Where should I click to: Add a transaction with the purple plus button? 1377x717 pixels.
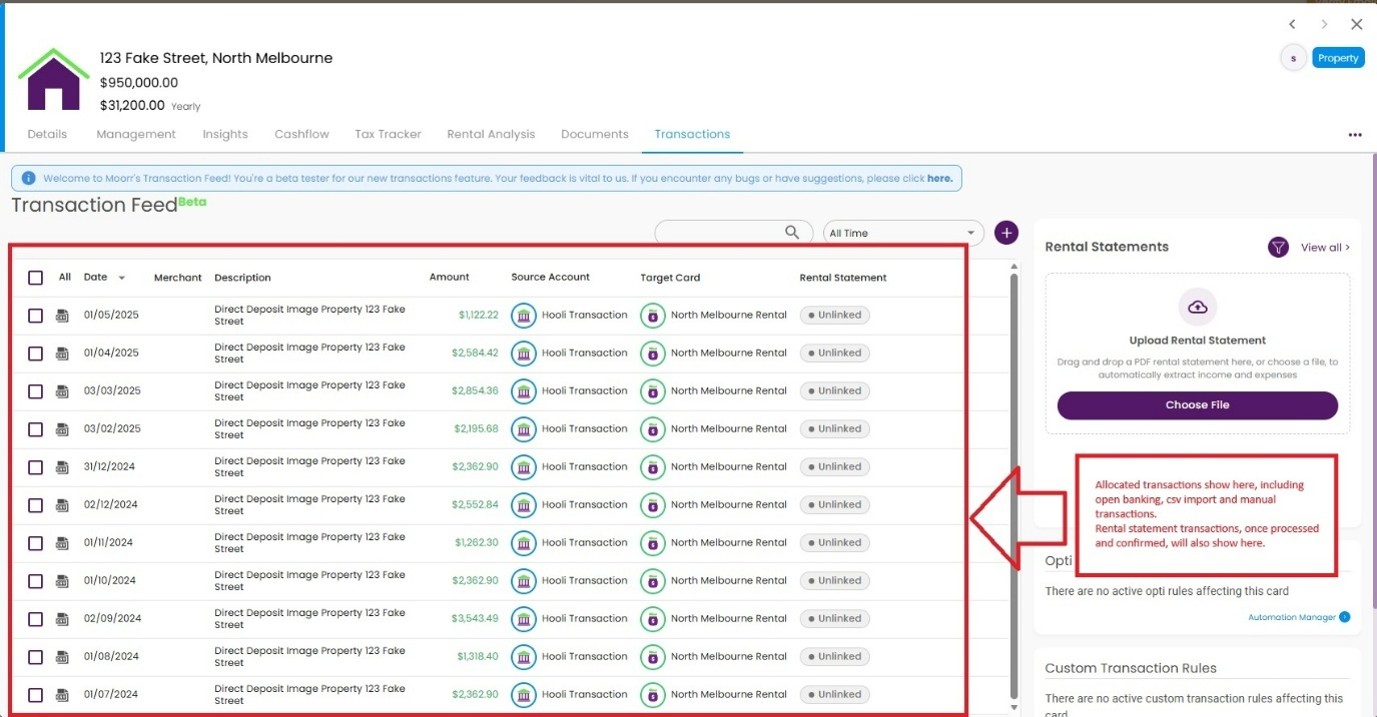pyautogui.click(x=1006, y=232)
